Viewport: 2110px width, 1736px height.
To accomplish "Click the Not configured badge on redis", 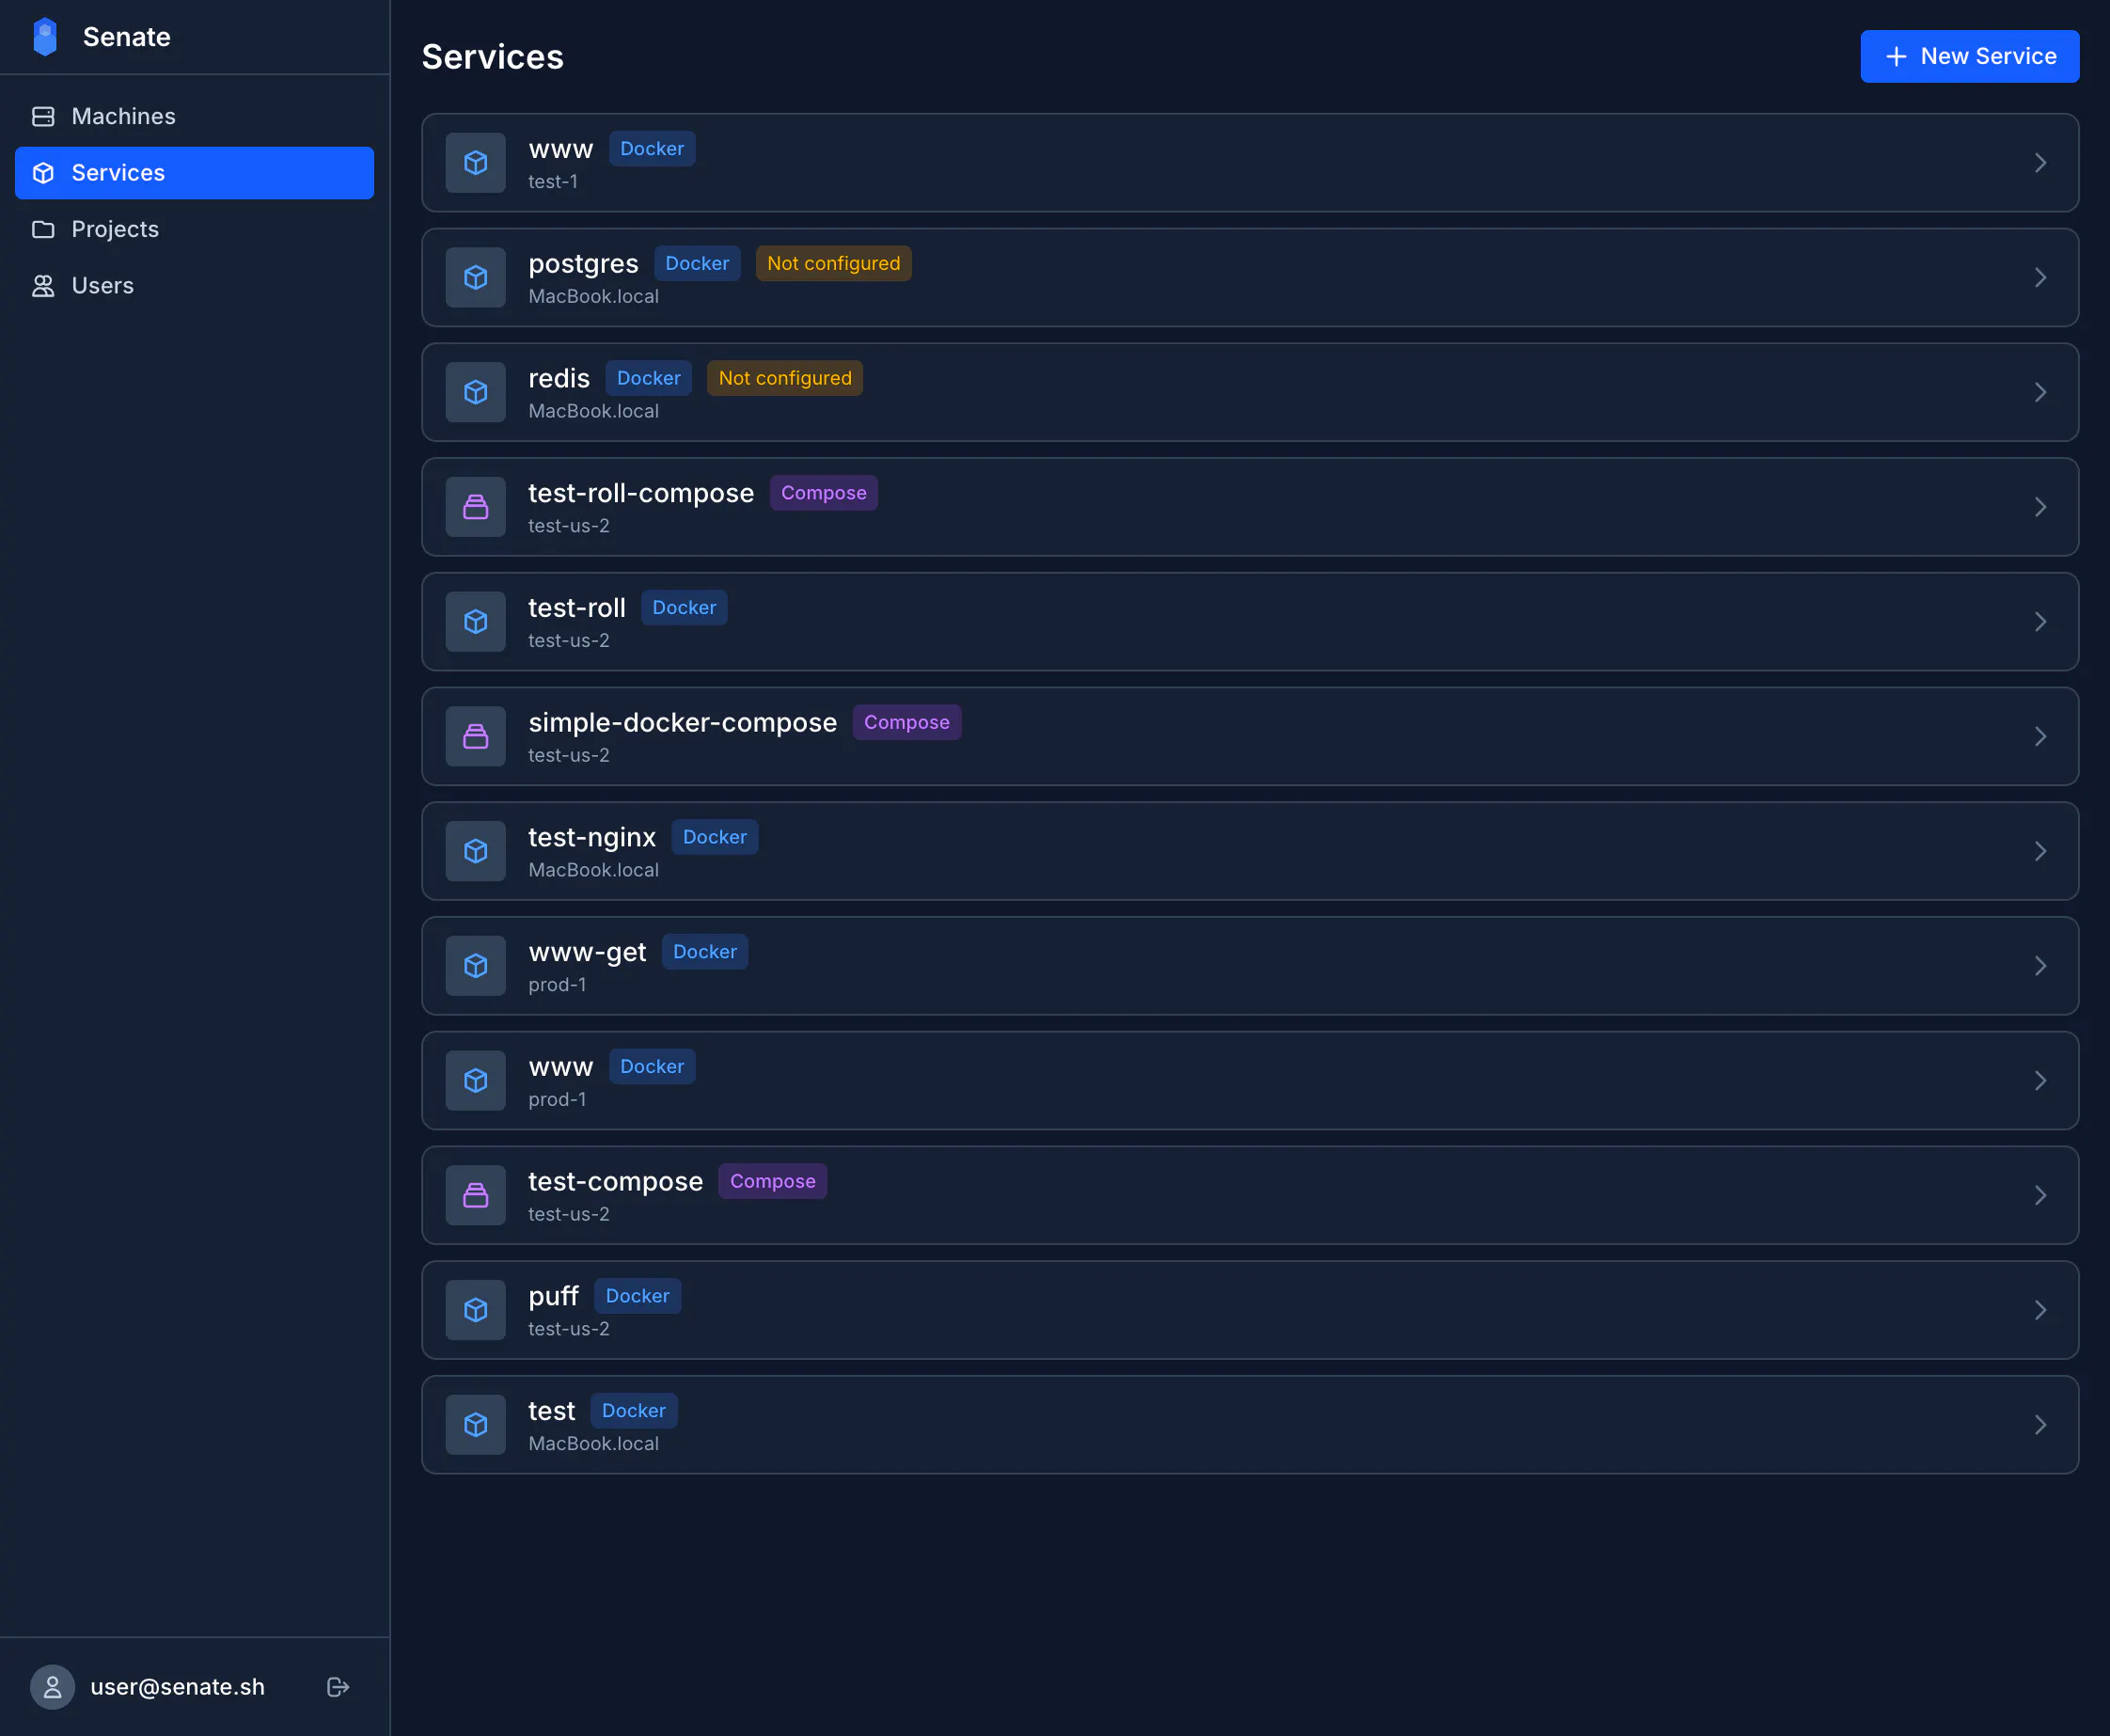I will pyautogui.click(x=785, y=378).
